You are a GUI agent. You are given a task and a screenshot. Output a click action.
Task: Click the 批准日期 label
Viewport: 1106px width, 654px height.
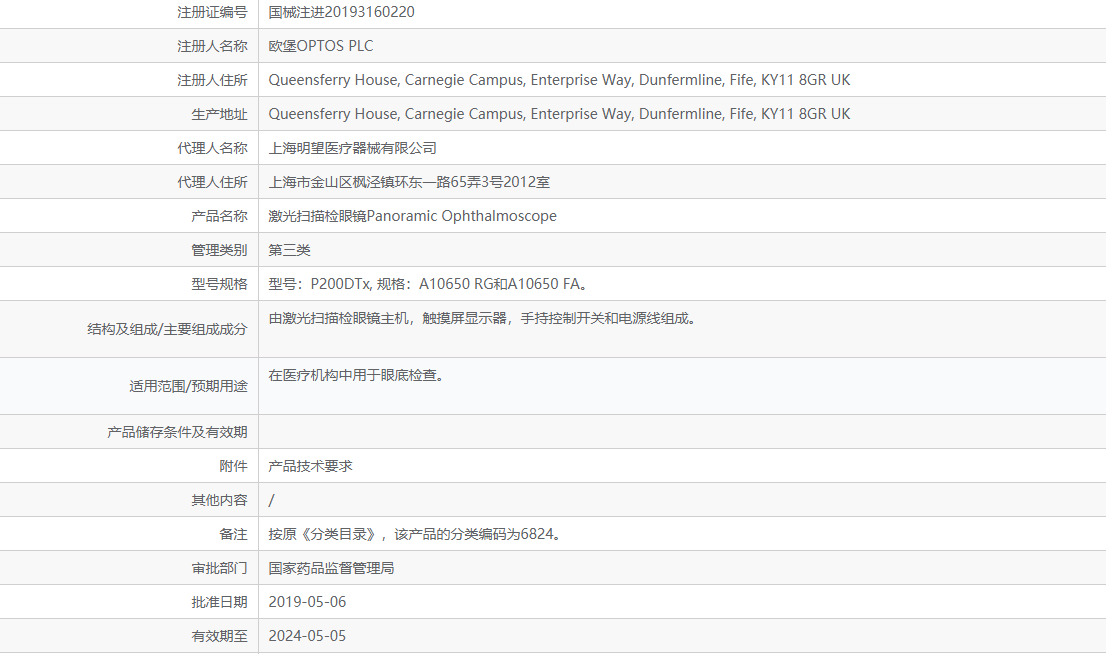(x=219, y=602)
